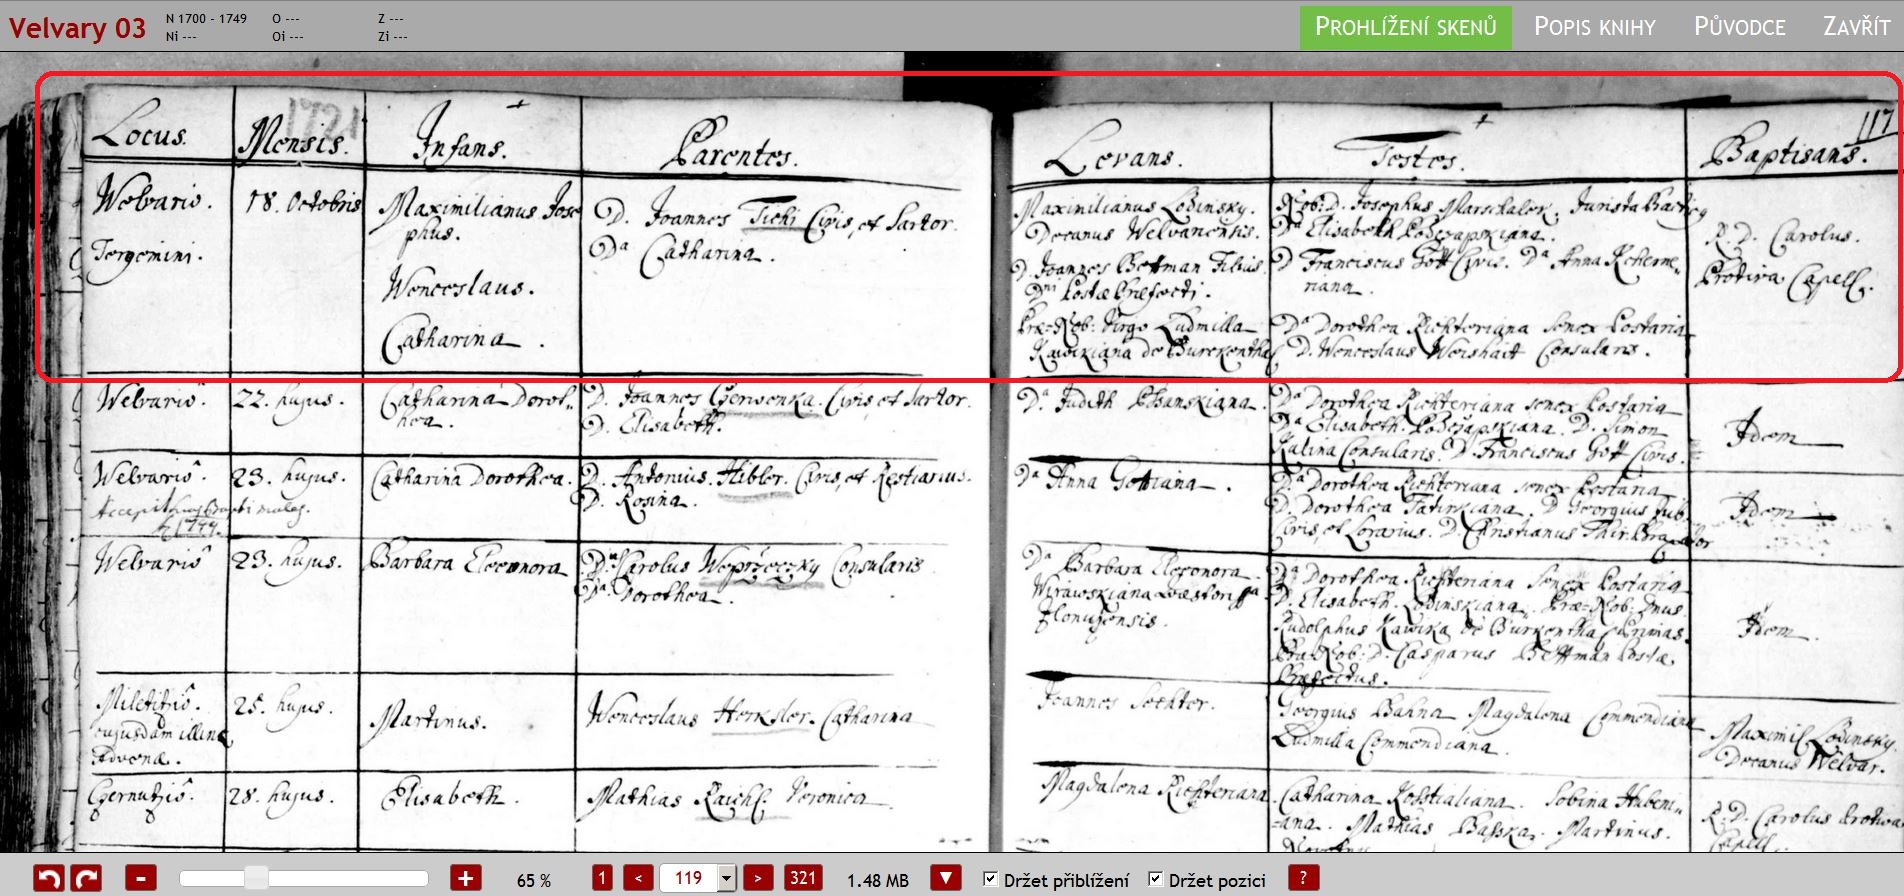Image resolution: width=1904 pixels, height=896 pixels.
Task: Click the Velvary 03 book title
Action: [77, 28]
